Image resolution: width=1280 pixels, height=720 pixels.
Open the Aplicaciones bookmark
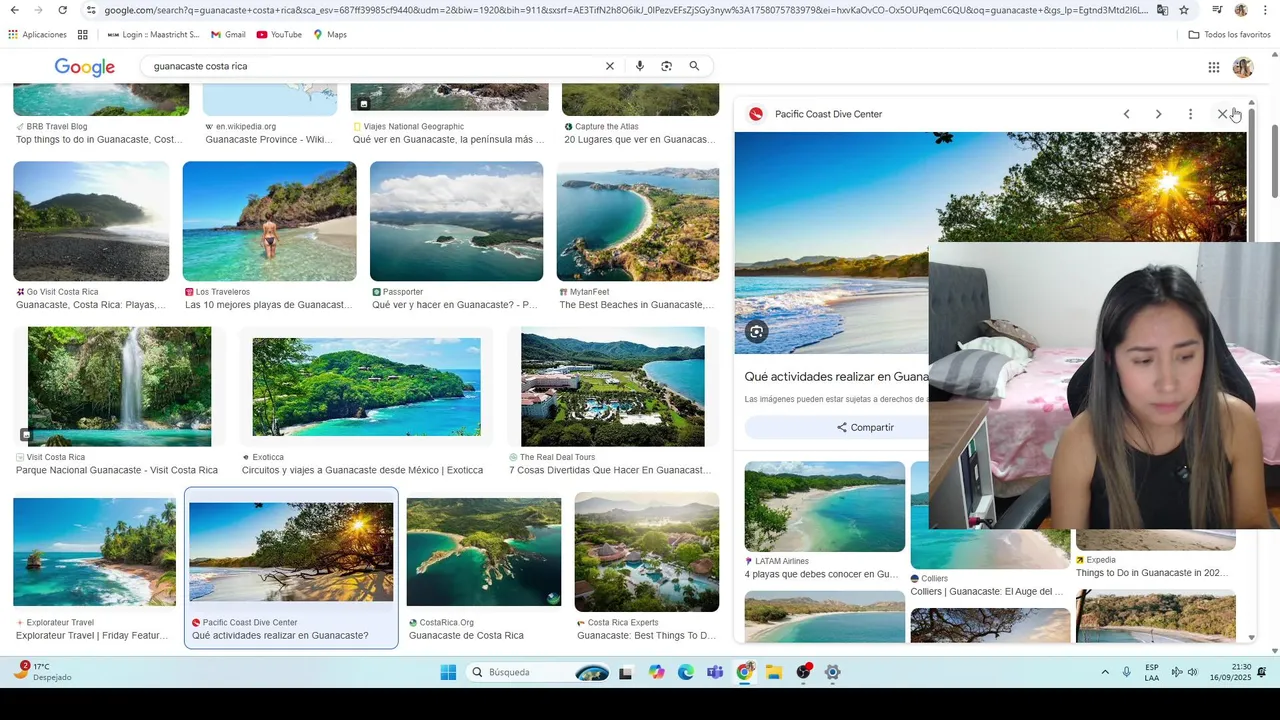pyautogui.click(x=37, y=34)
